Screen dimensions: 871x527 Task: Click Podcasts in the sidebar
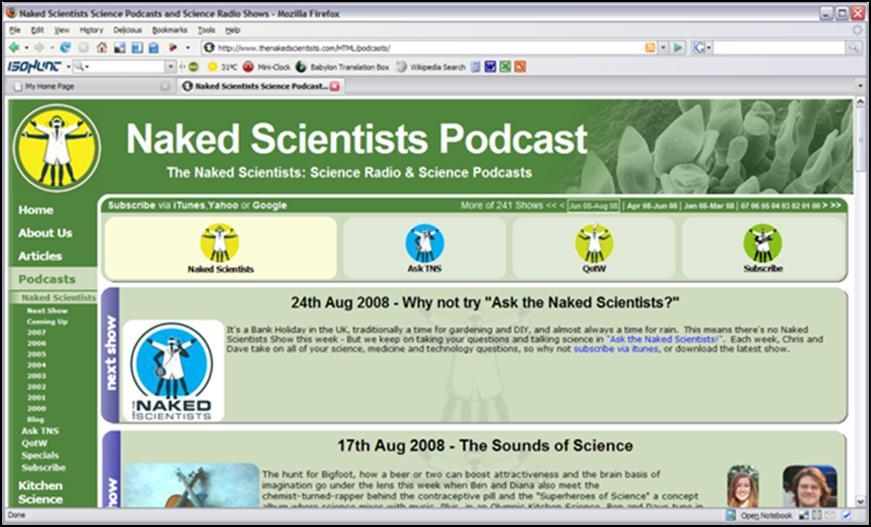coord(47,279)
